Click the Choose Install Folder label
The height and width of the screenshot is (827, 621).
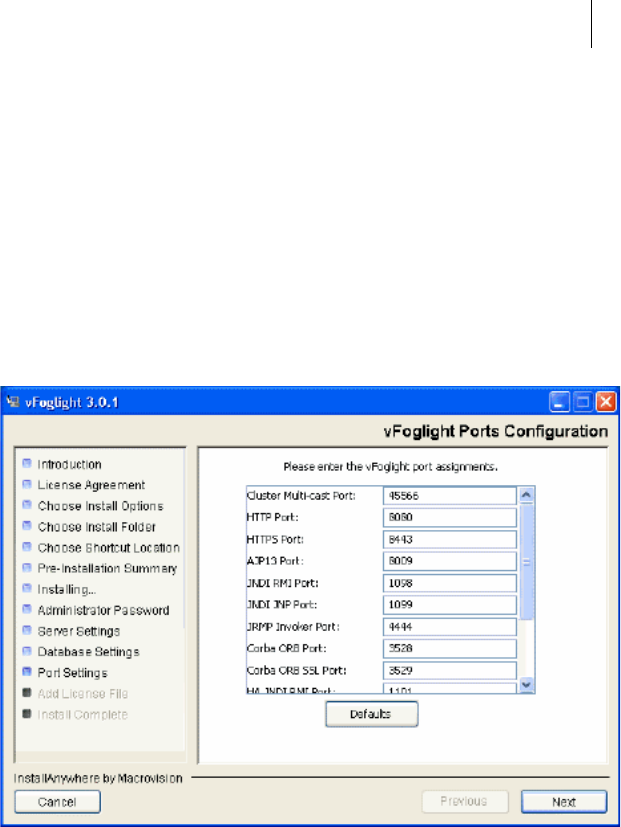tap(97, 527)
